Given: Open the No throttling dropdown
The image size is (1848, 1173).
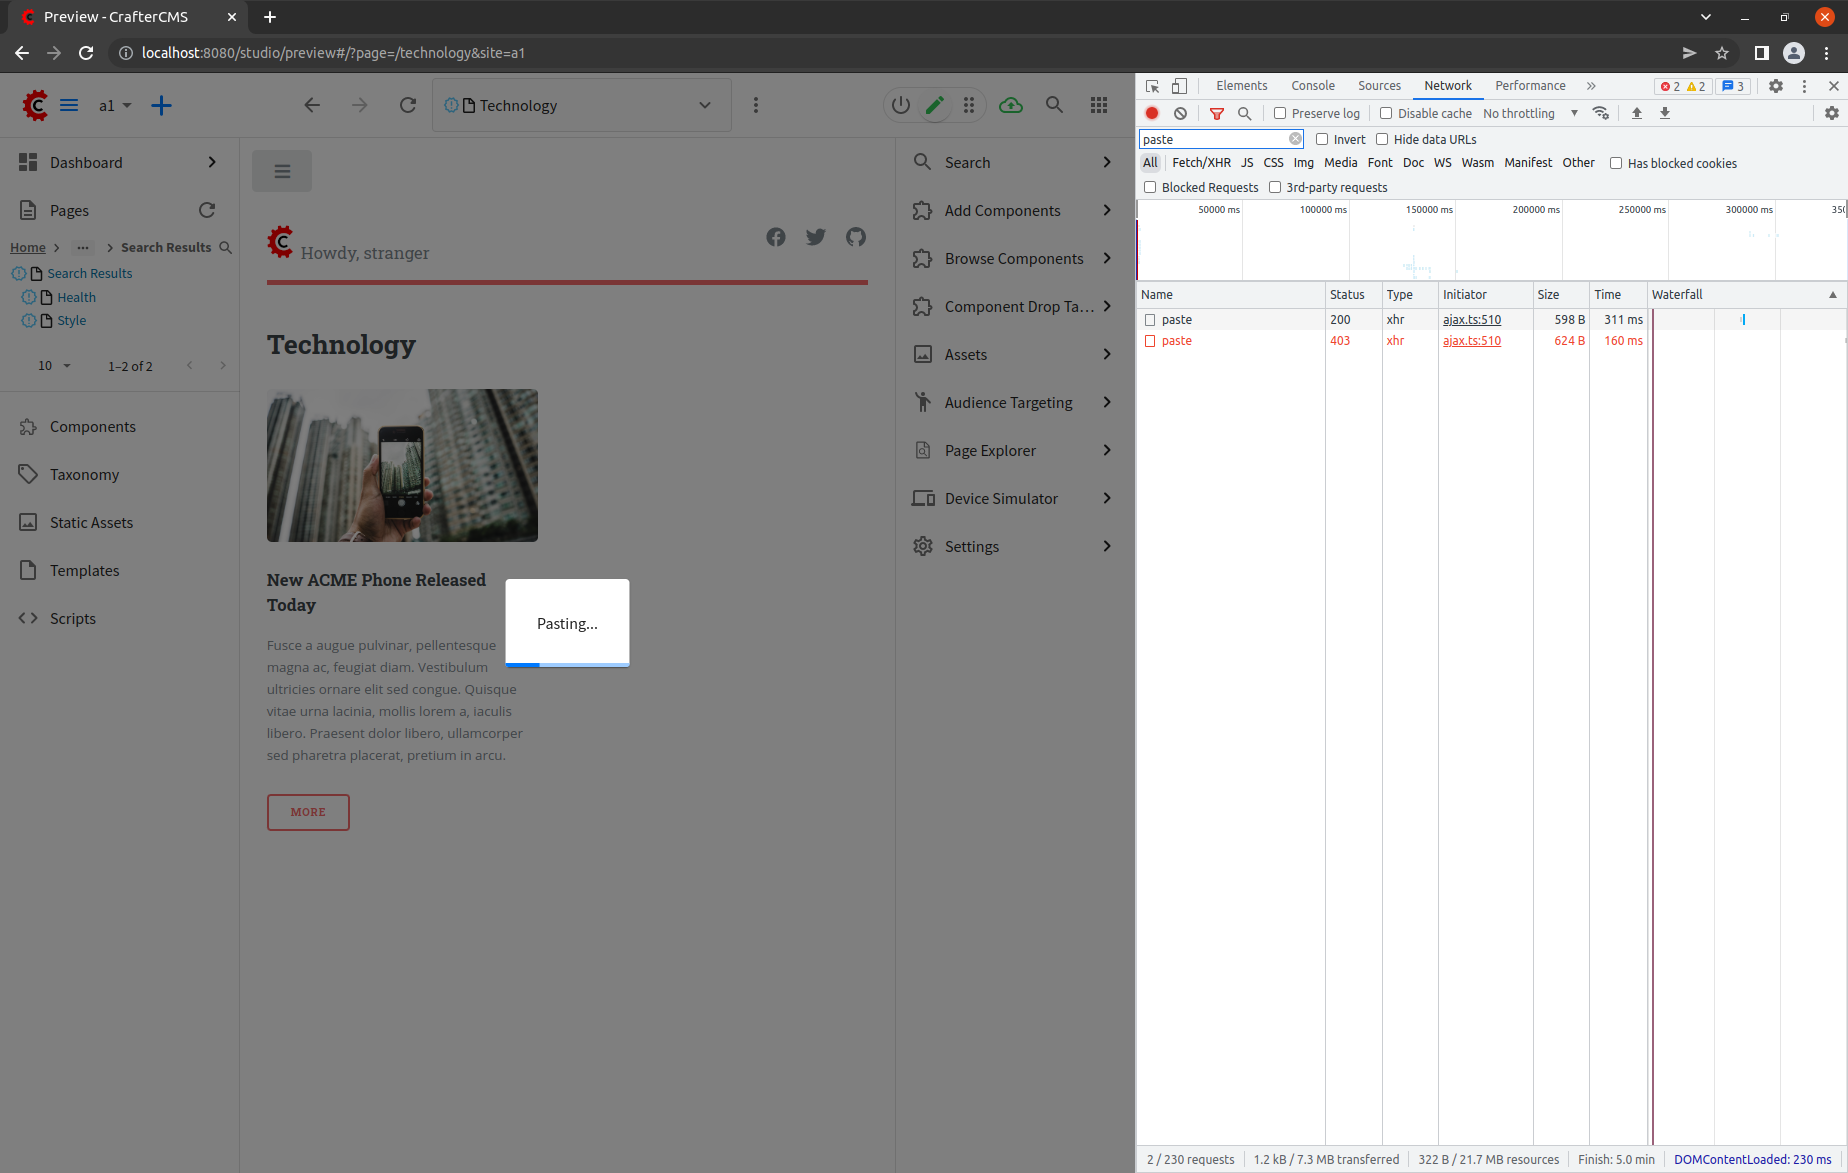Looking at the screenshot, I should (x=1521, y=113).
